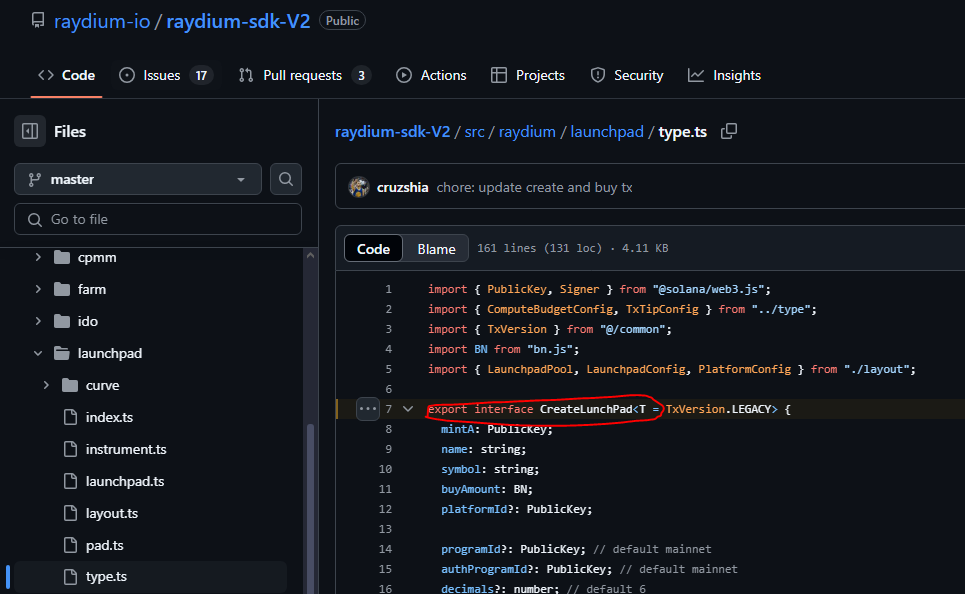
Task: Click the '161 lines (131 loc) · 4.11 KB' text
Action: pos(572,248)
